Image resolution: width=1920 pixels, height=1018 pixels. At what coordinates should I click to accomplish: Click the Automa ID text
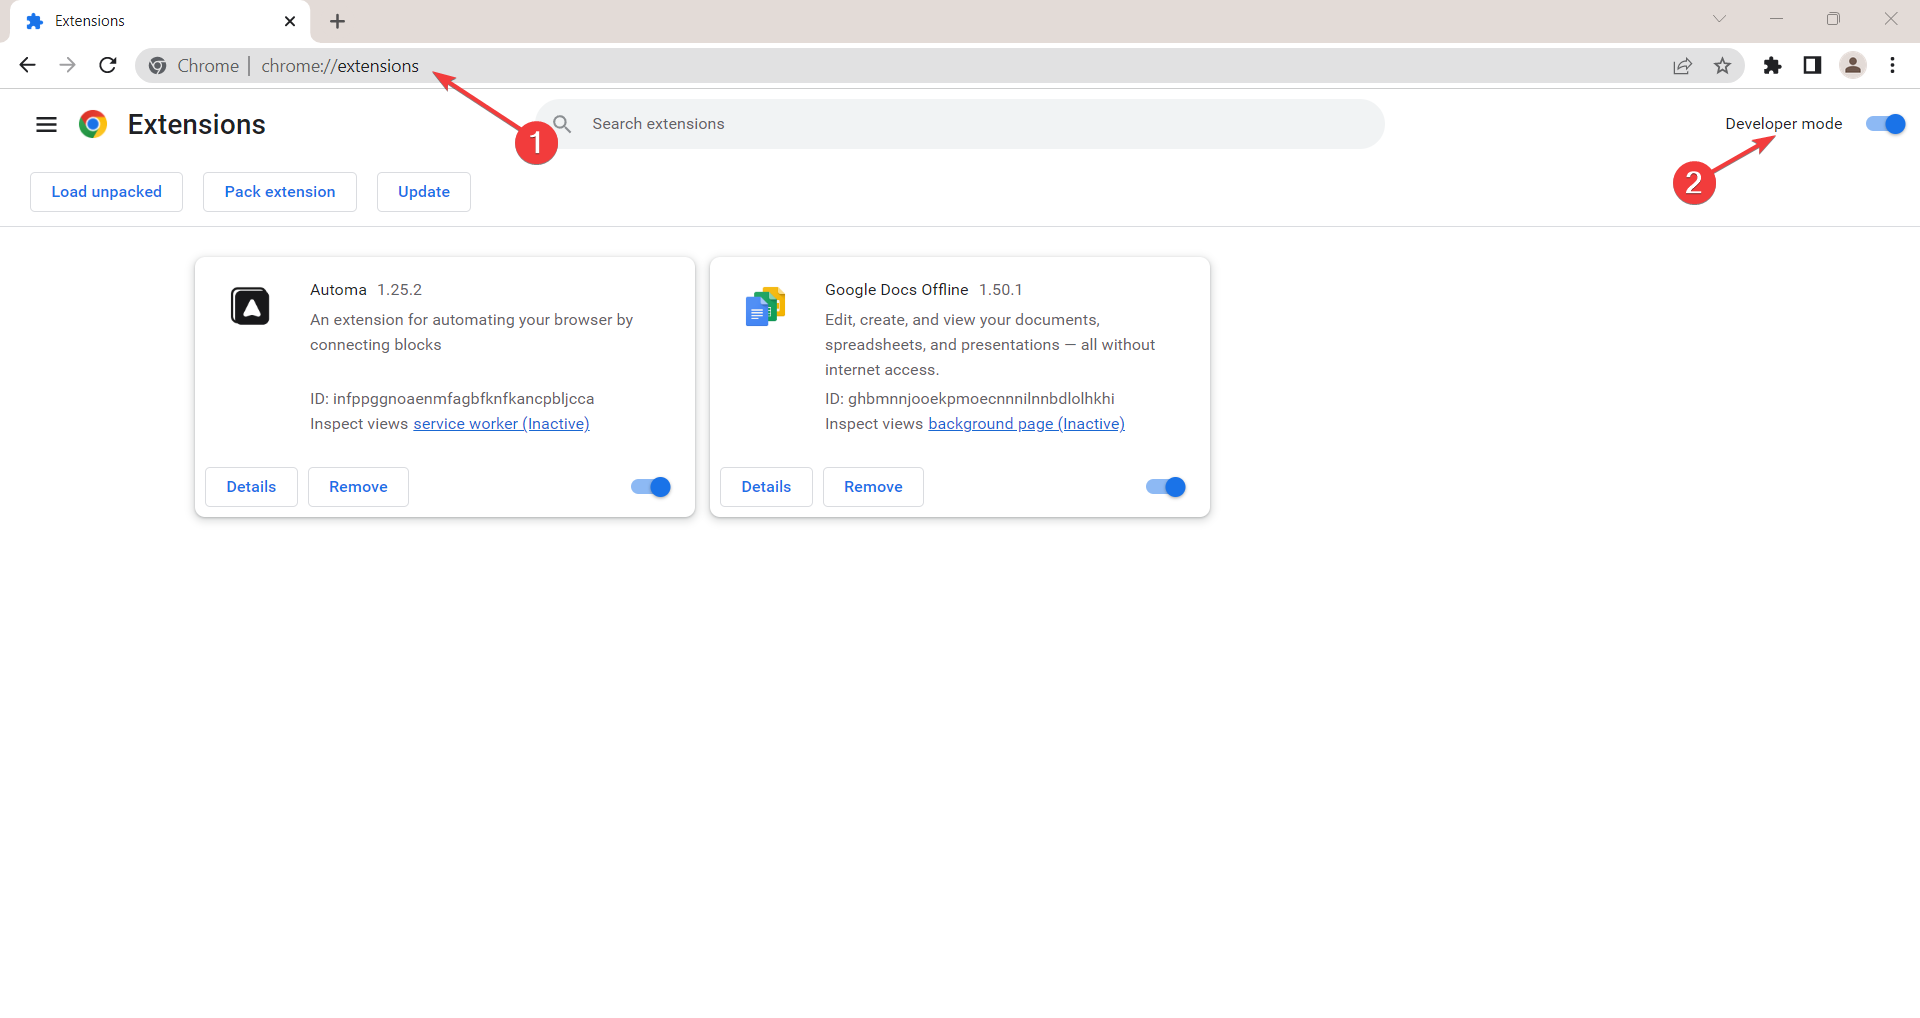pyautogui.click(x=452, y=399)
